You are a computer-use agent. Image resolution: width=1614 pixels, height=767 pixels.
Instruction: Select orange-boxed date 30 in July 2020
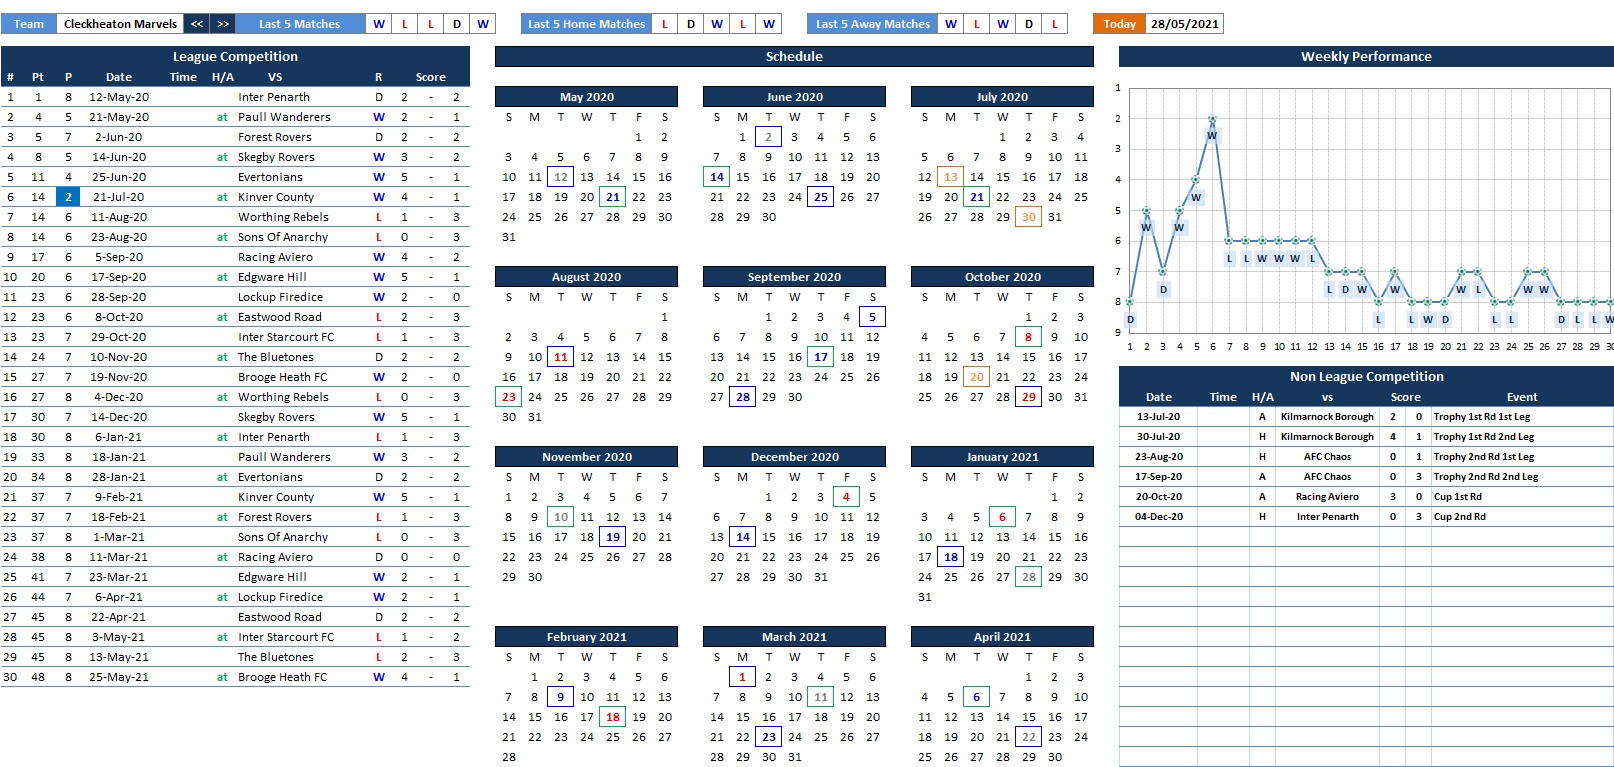coord(1028,217)
